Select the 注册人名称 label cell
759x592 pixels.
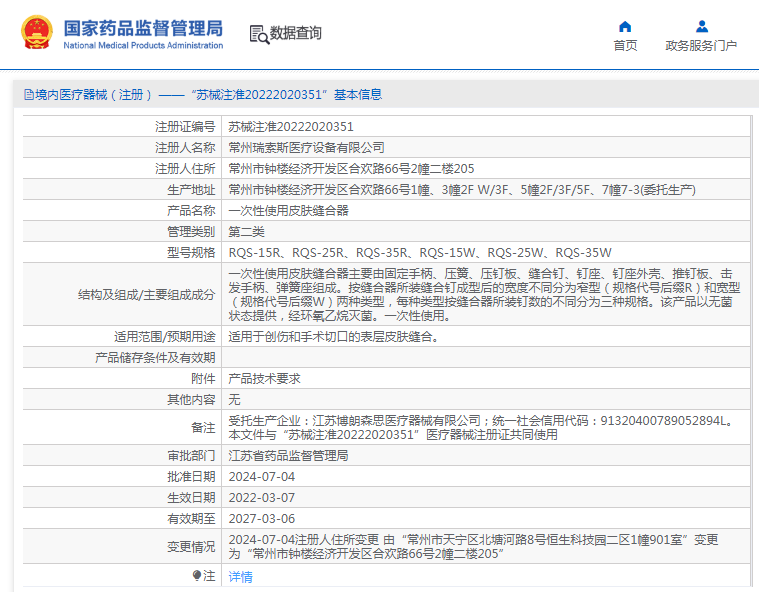click(185, 148)
